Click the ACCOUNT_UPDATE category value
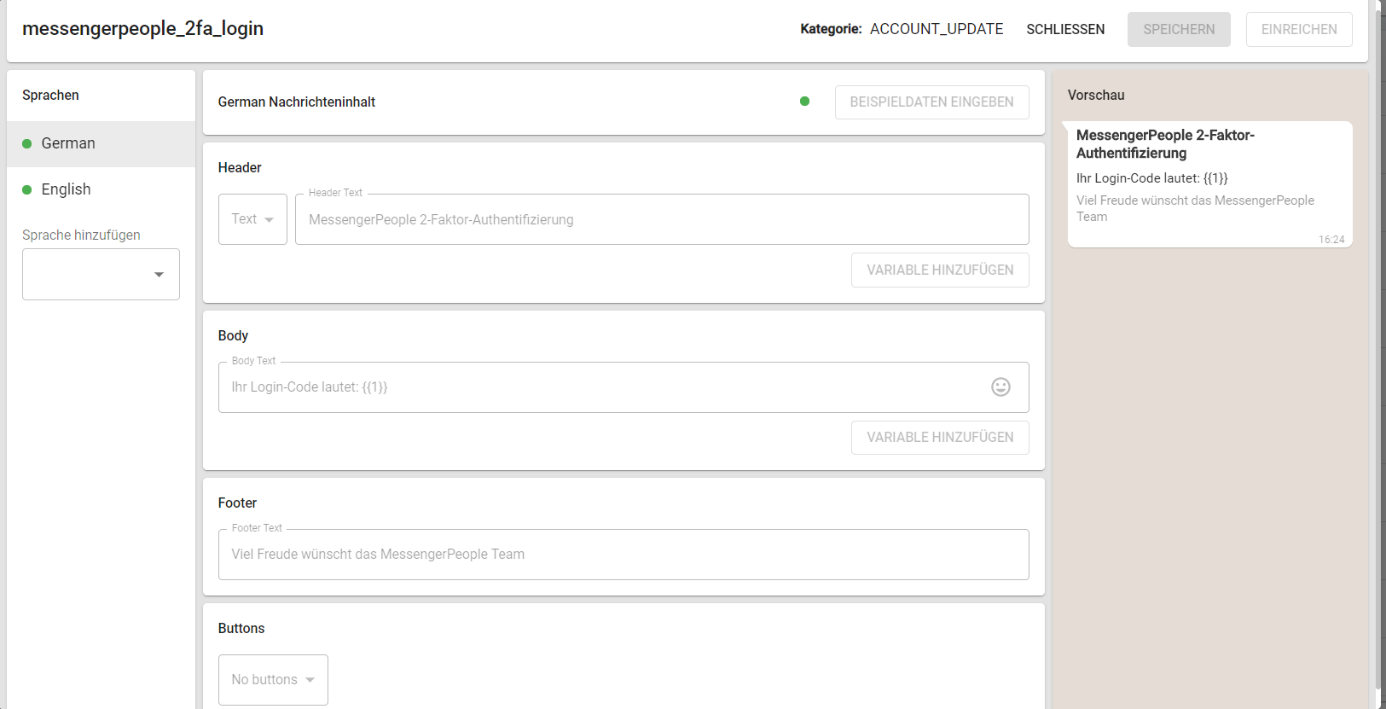 point(936,29)
